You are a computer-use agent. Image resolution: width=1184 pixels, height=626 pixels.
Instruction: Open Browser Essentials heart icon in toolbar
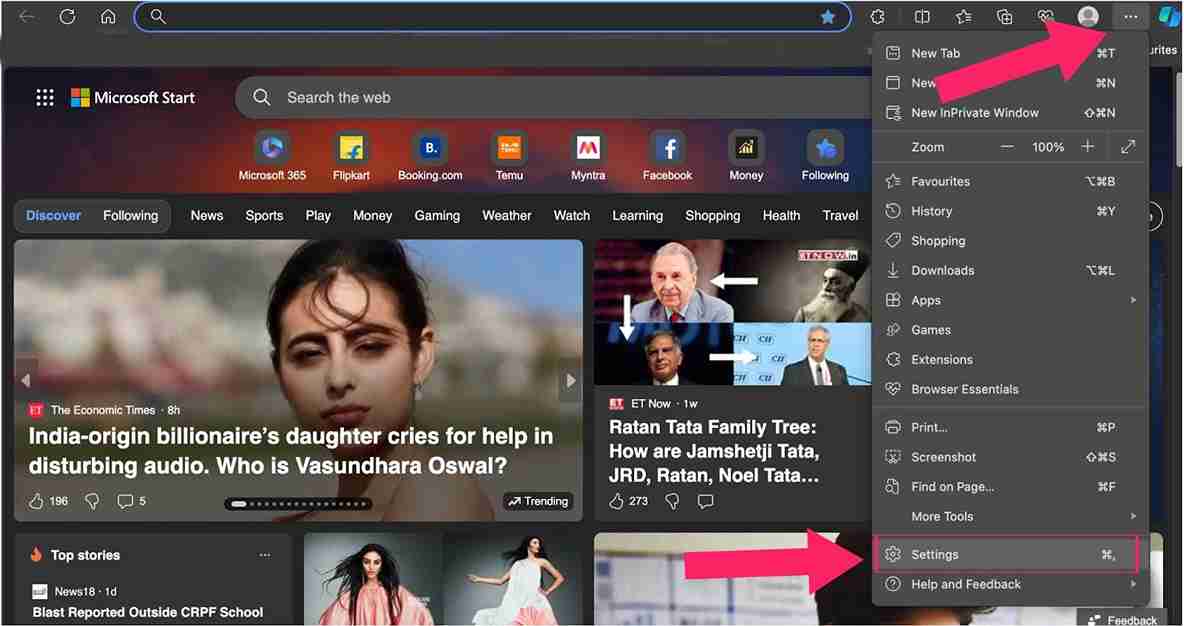1045,17
